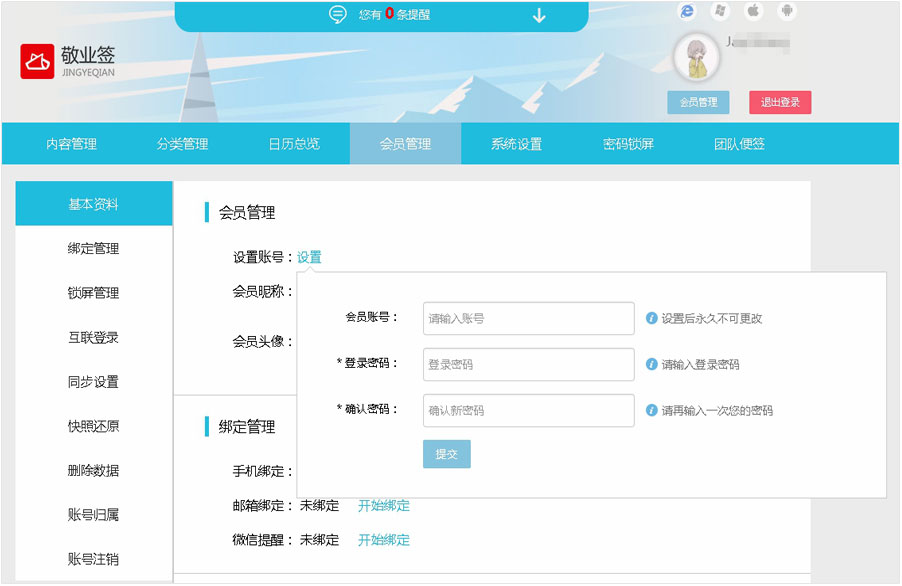Screen dimensions: 902x586
Task: Click the Apple platform icon
Action: [753, 11]
